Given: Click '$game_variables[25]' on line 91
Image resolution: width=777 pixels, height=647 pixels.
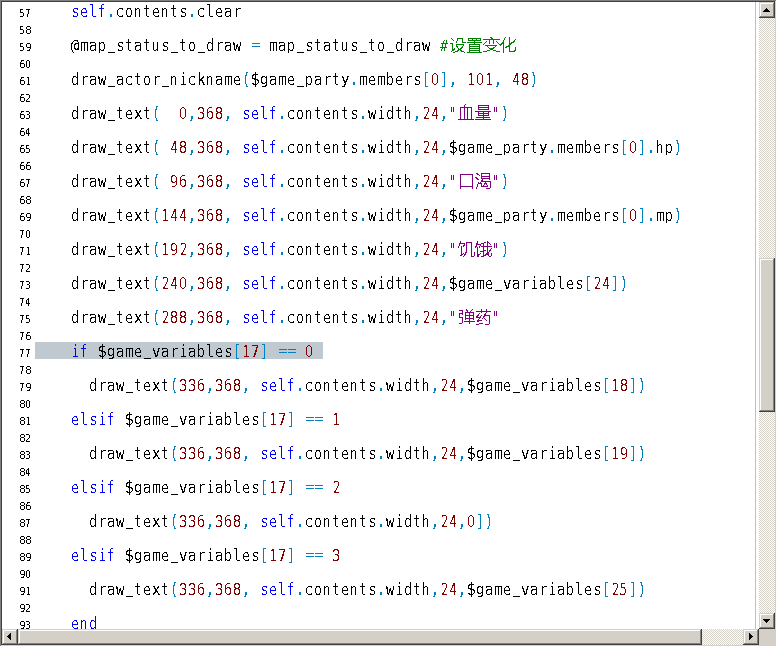Looking at the screenshot, I should 552,590.
